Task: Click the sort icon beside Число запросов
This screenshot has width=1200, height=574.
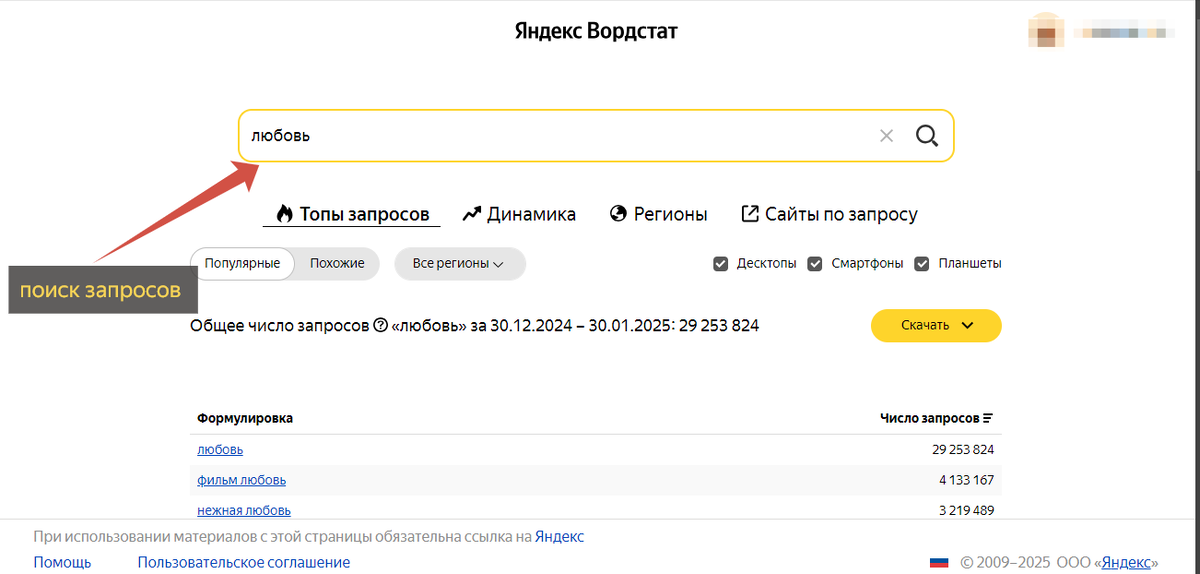Action: [x=988, y=418]
